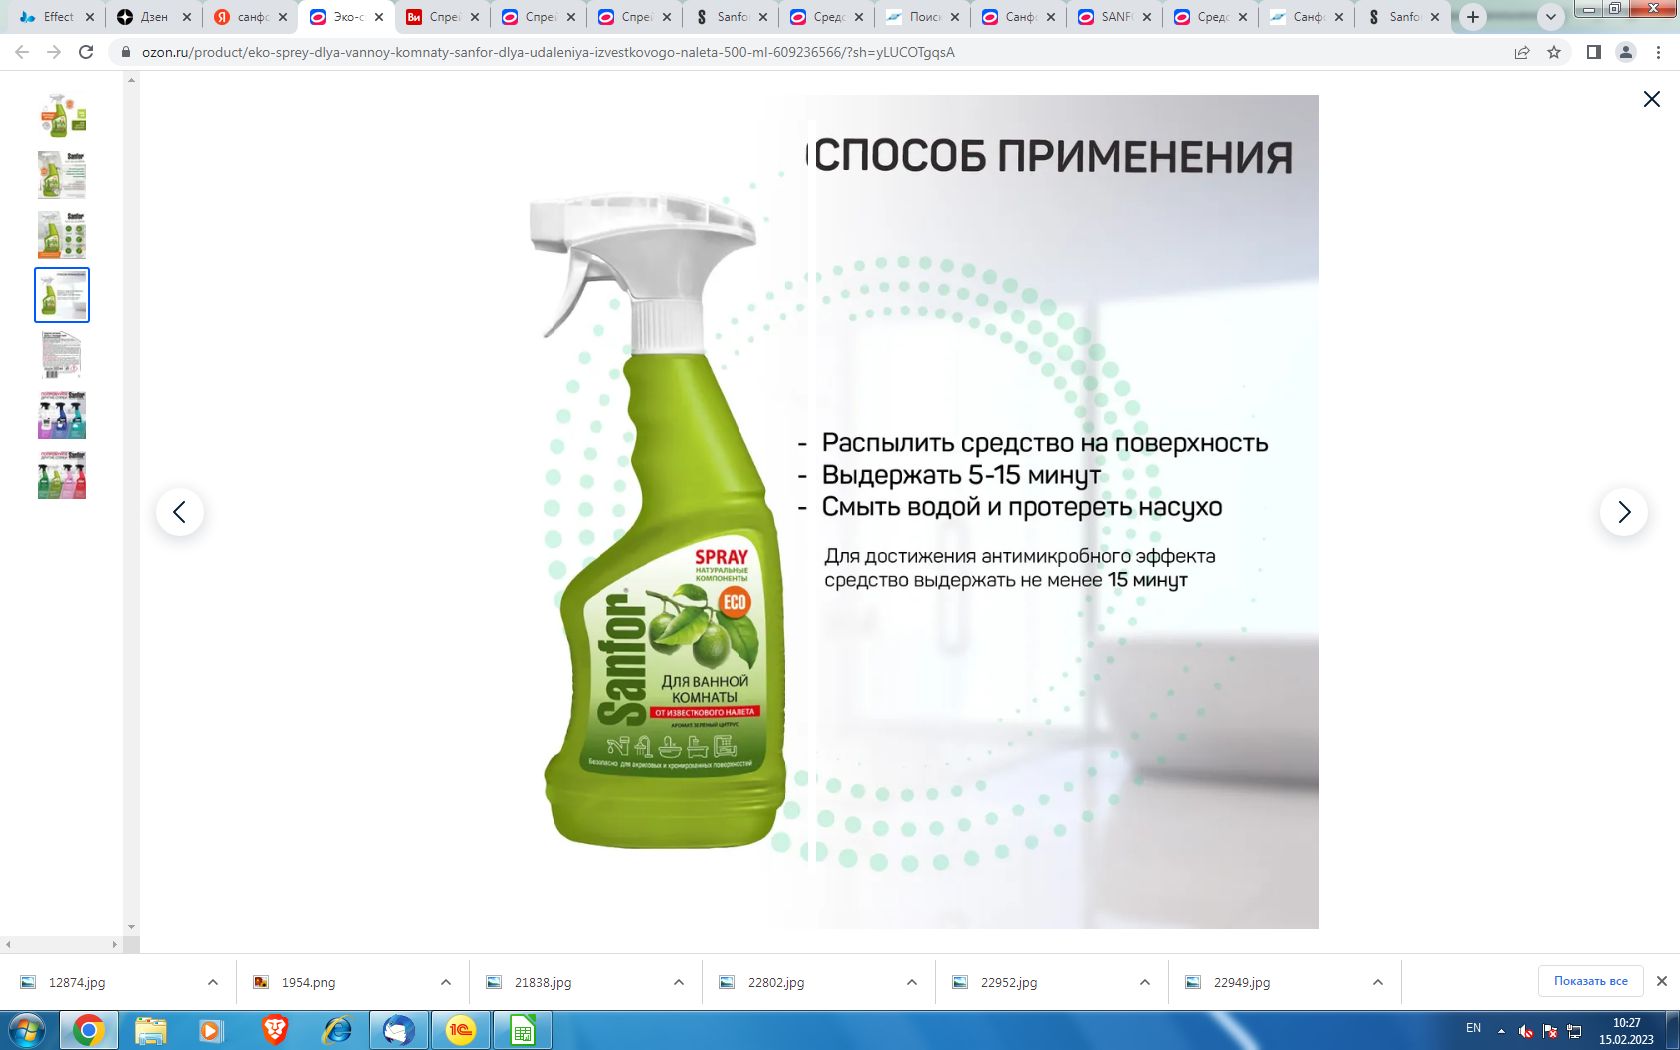The image size is (1680, 1050).
Task: Click the horizontal scrollbar right arrow
Action: pyautogui.click(x=114, y=944)
